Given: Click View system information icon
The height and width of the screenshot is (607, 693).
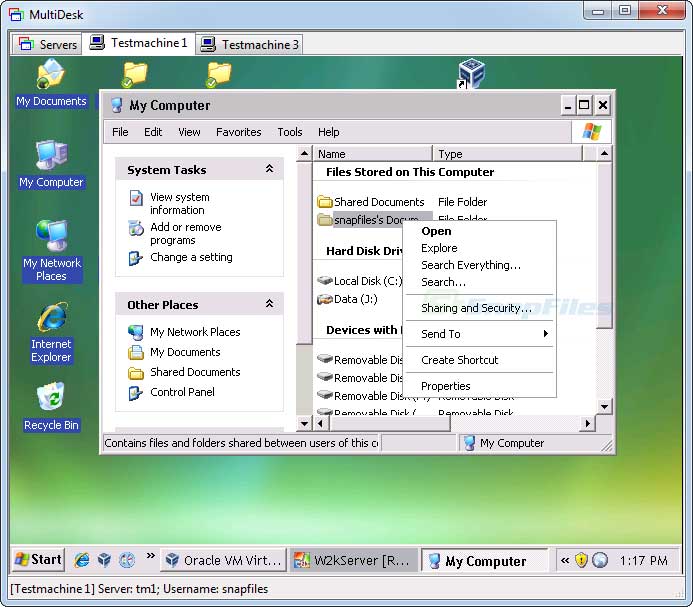Looking at the screenshot, I should tap(136, 198).
